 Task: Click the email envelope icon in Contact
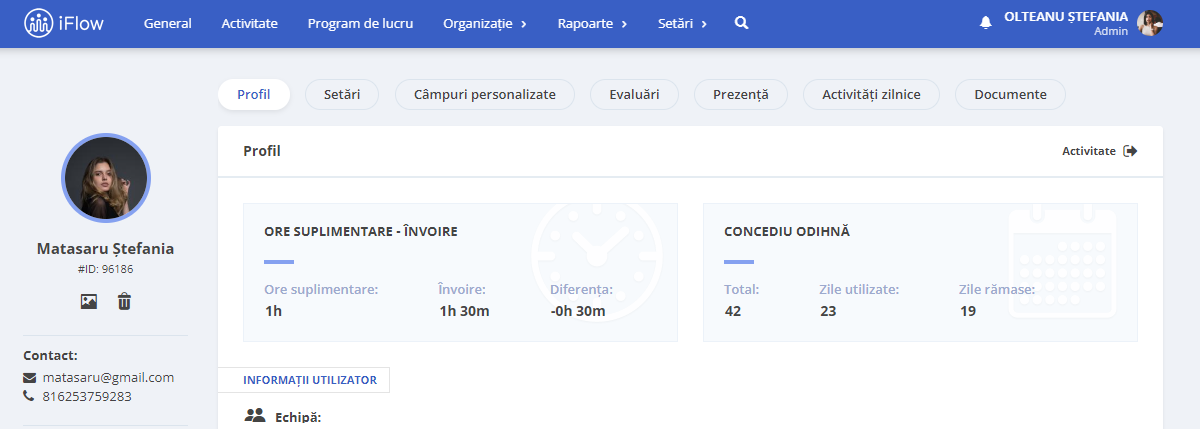tap(29, 378)
